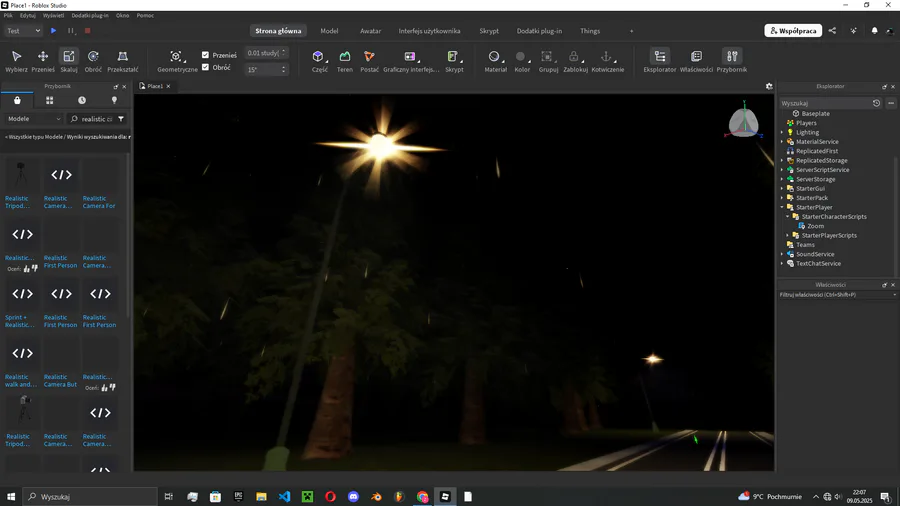
Task: Expand the TextChatService node
Action: (x=782, y=263)
